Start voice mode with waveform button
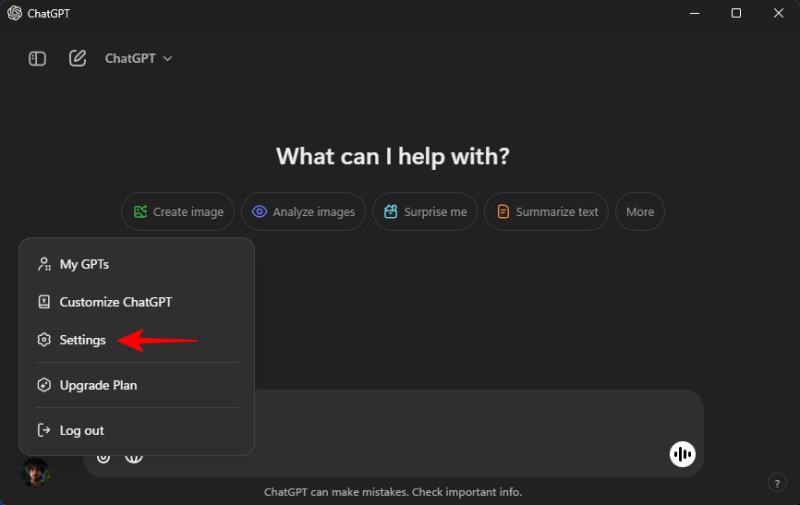800x505 pixels. tap(682, 454)
